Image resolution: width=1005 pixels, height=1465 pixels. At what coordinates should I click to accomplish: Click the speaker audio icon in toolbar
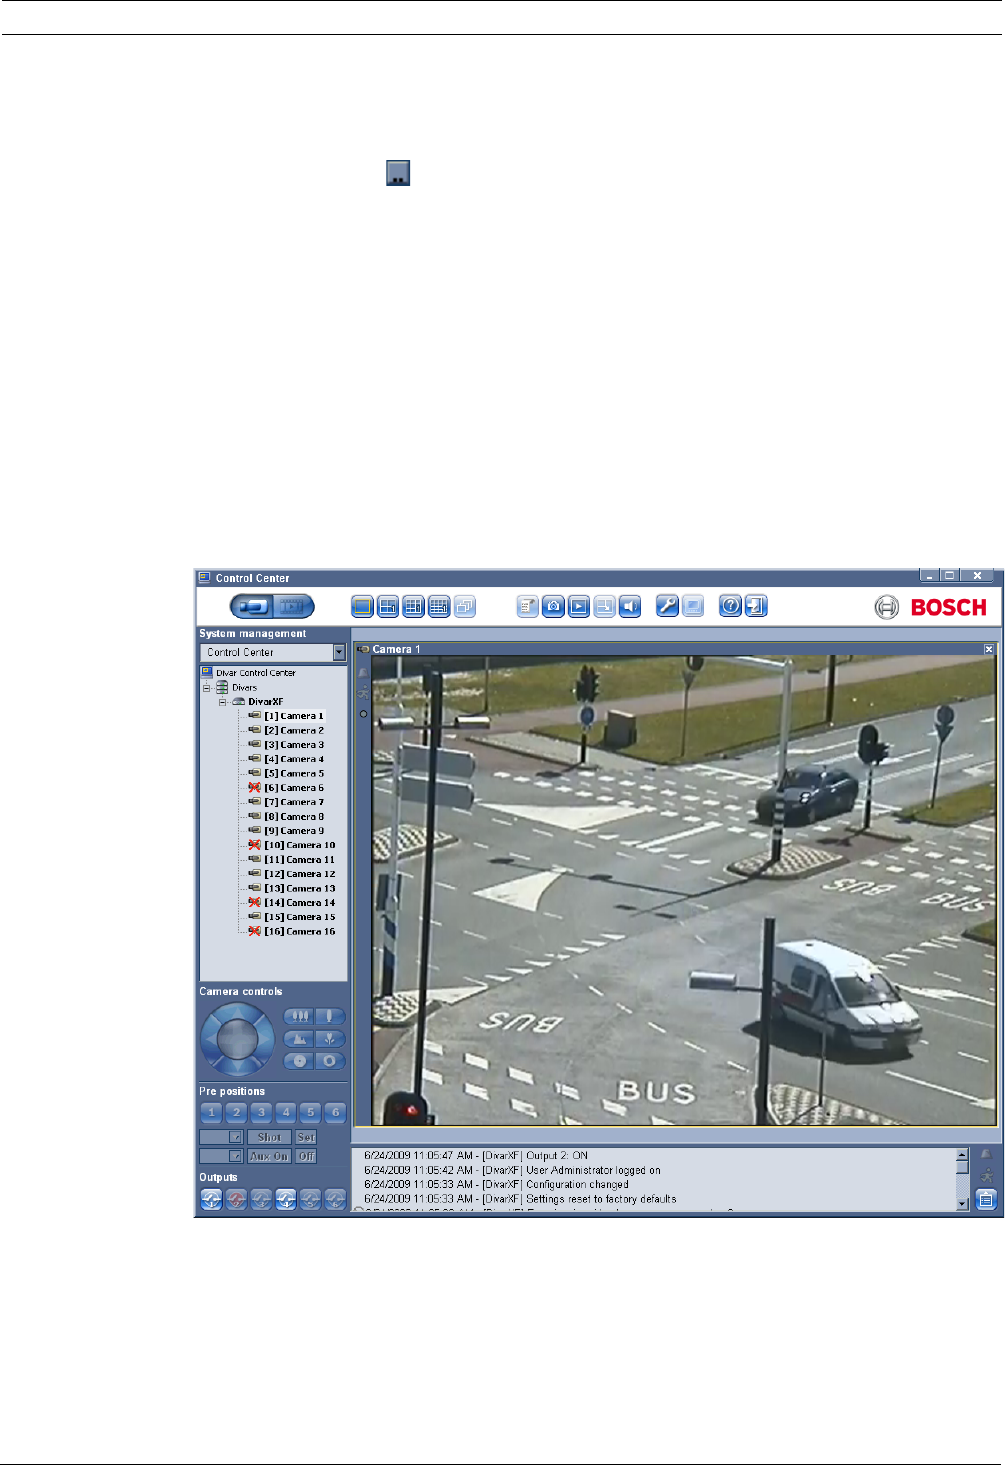pyautogui.click(x=630, y=606)
